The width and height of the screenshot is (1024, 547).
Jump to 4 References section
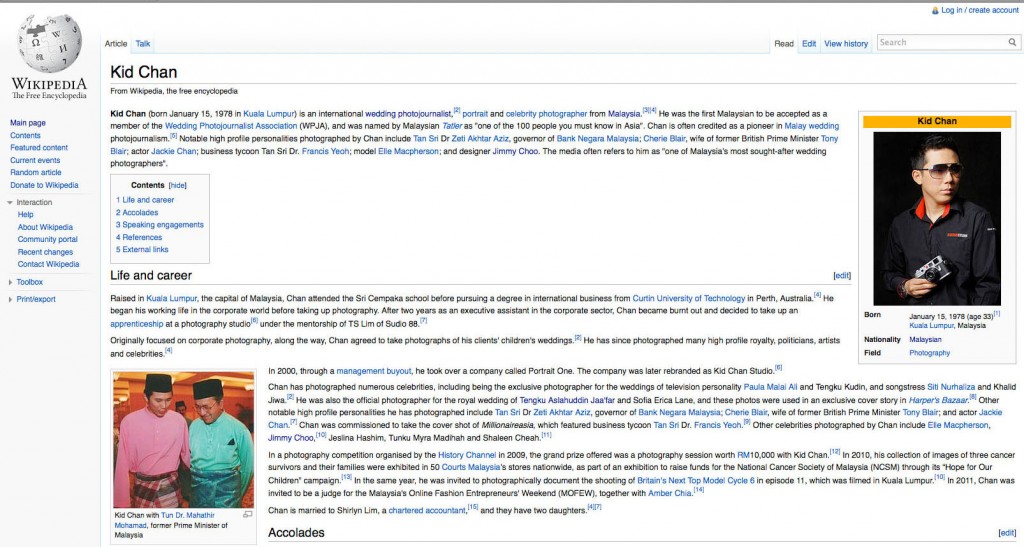click(x=139, y=237)
